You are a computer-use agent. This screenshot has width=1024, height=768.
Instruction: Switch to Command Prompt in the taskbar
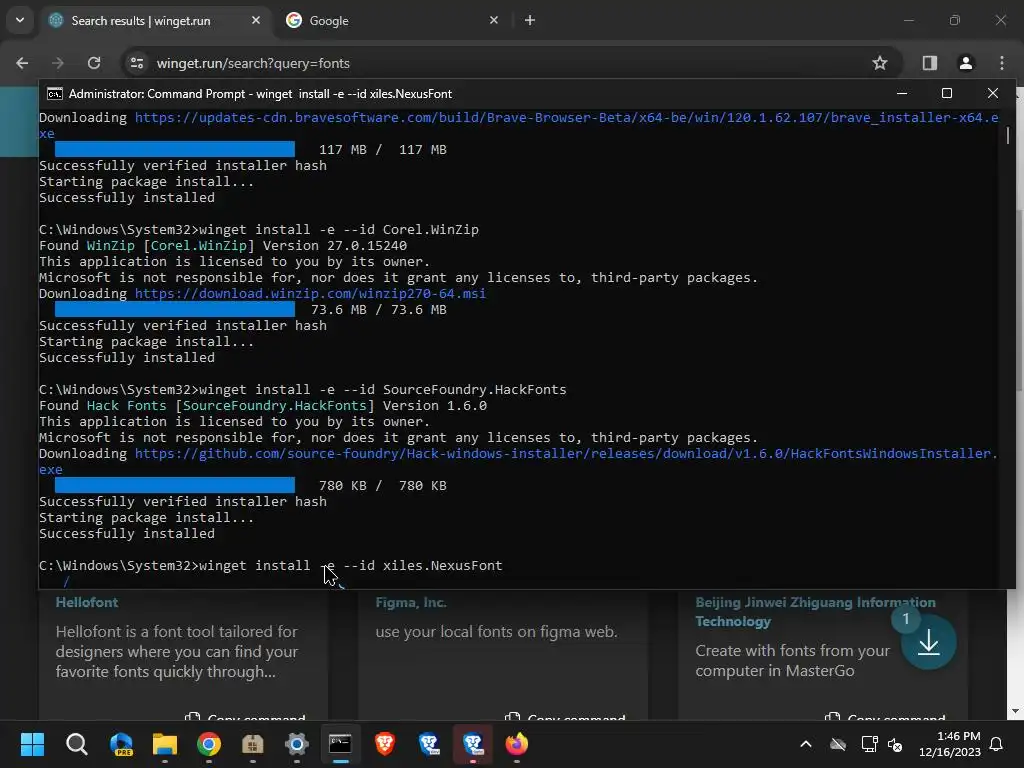click(340, 744)
